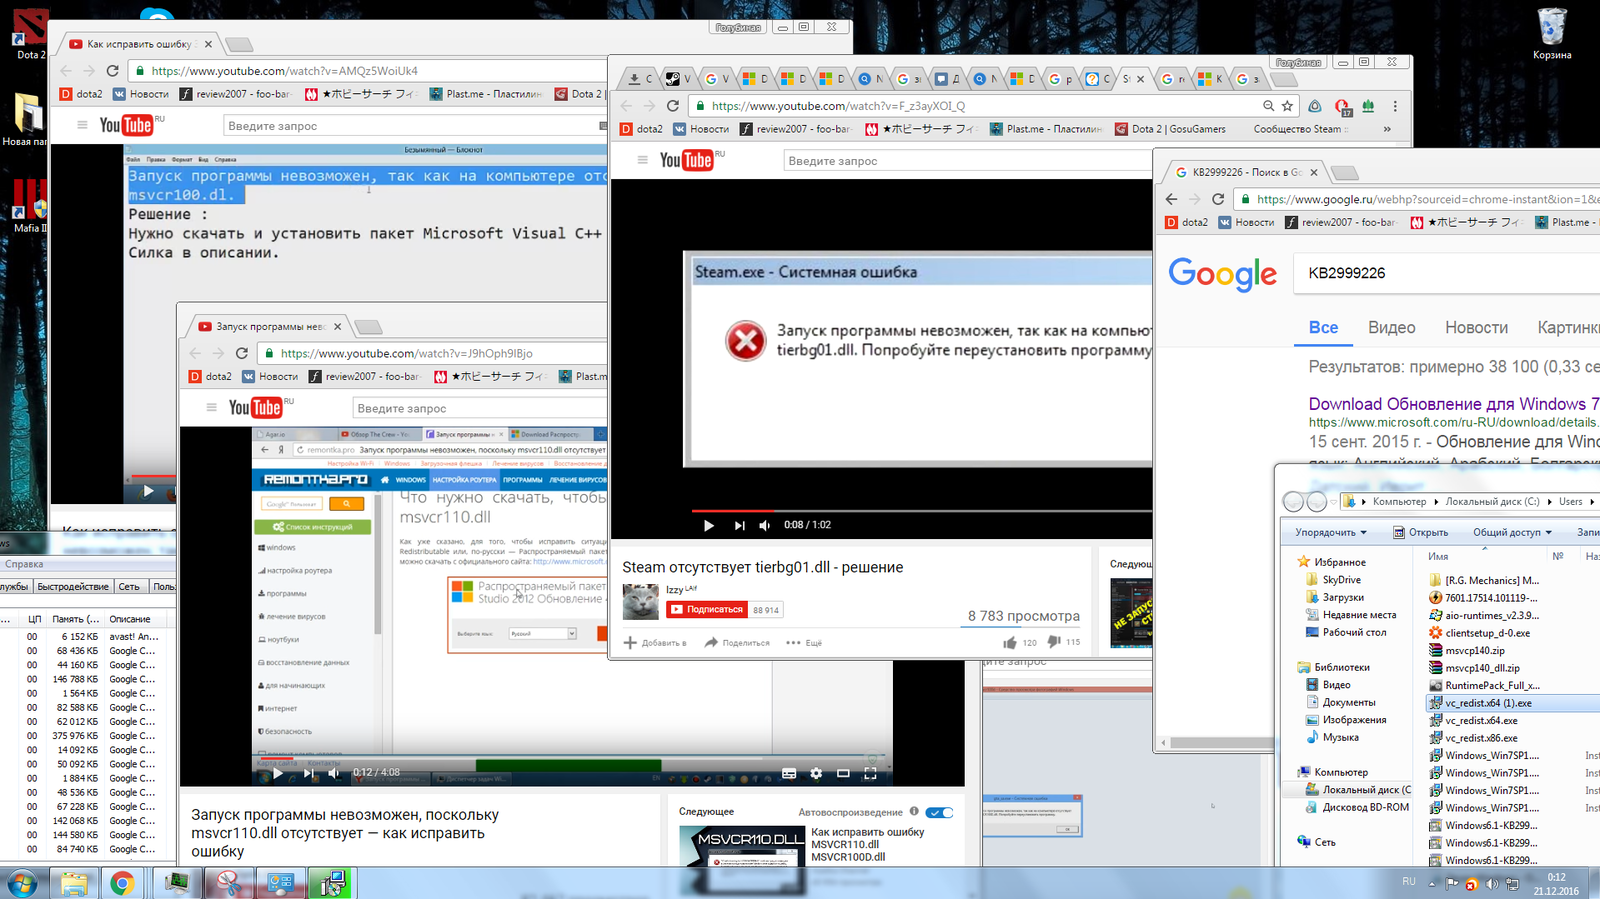Expand the Общий доступ dropdown menu
The height and width of the screenshot is (899, 1600).
pos(1512,532)
